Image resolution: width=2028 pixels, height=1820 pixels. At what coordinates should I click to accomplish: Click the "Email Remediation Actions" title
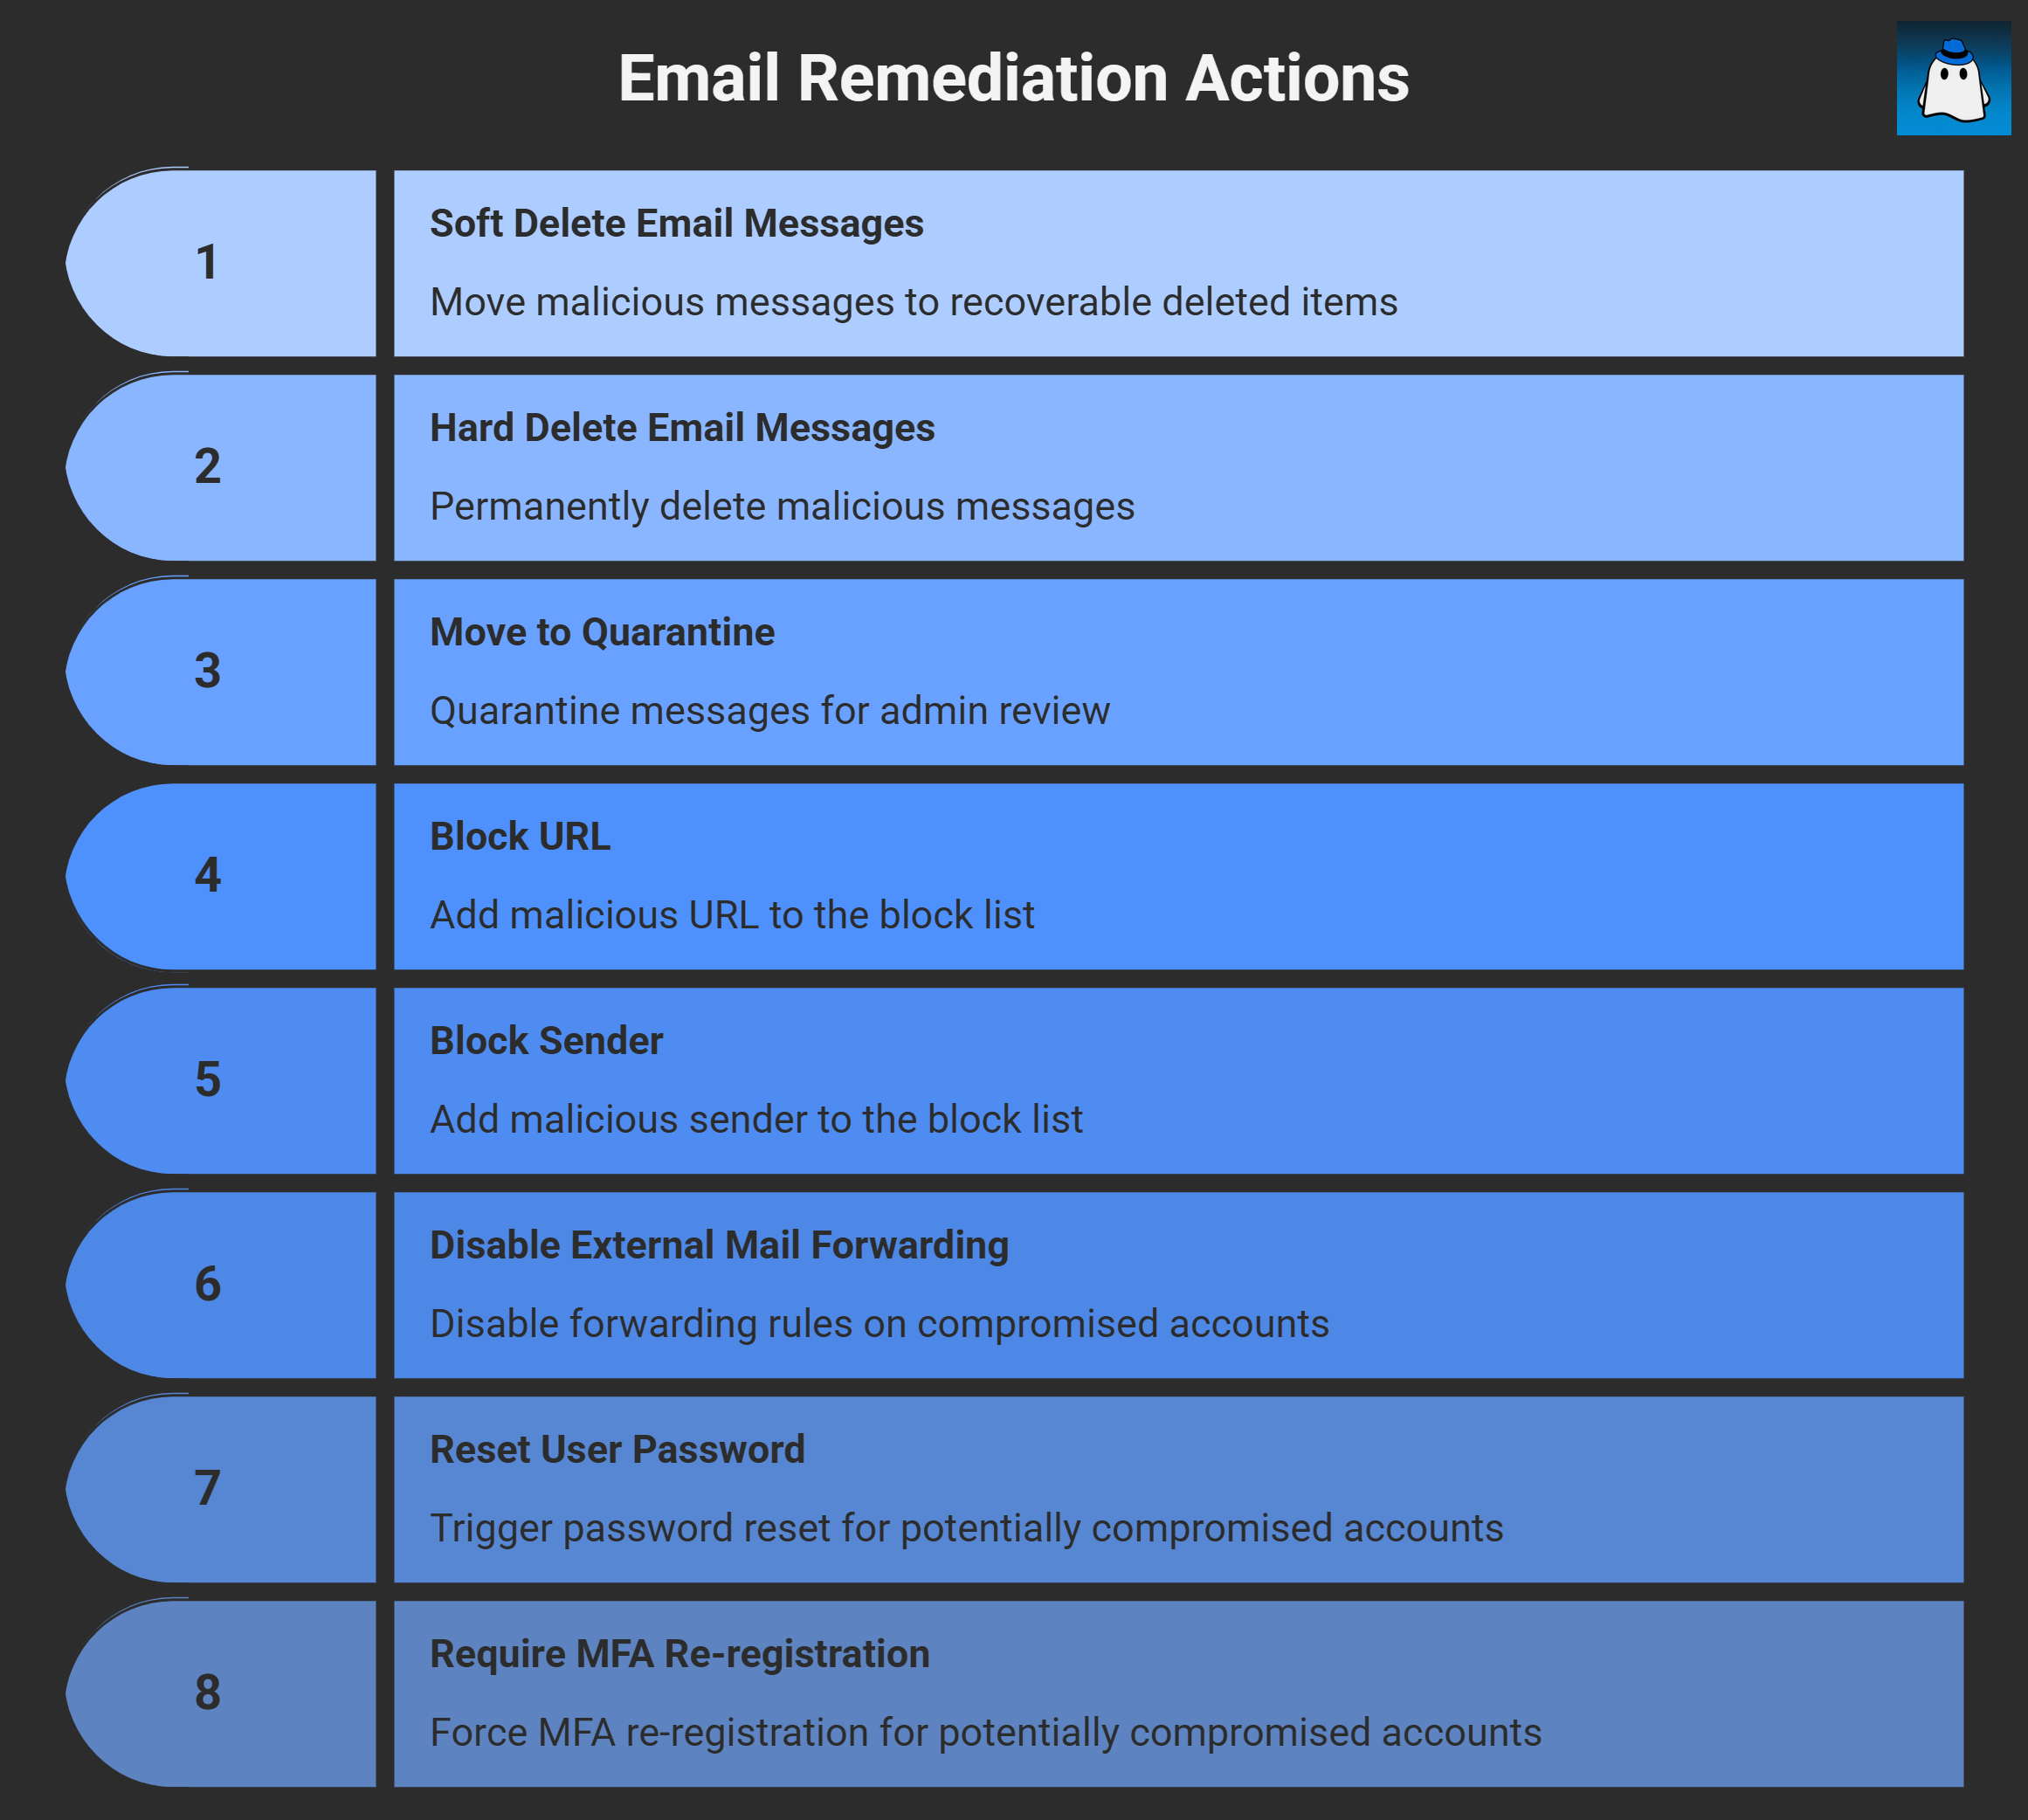(1013, 78)
